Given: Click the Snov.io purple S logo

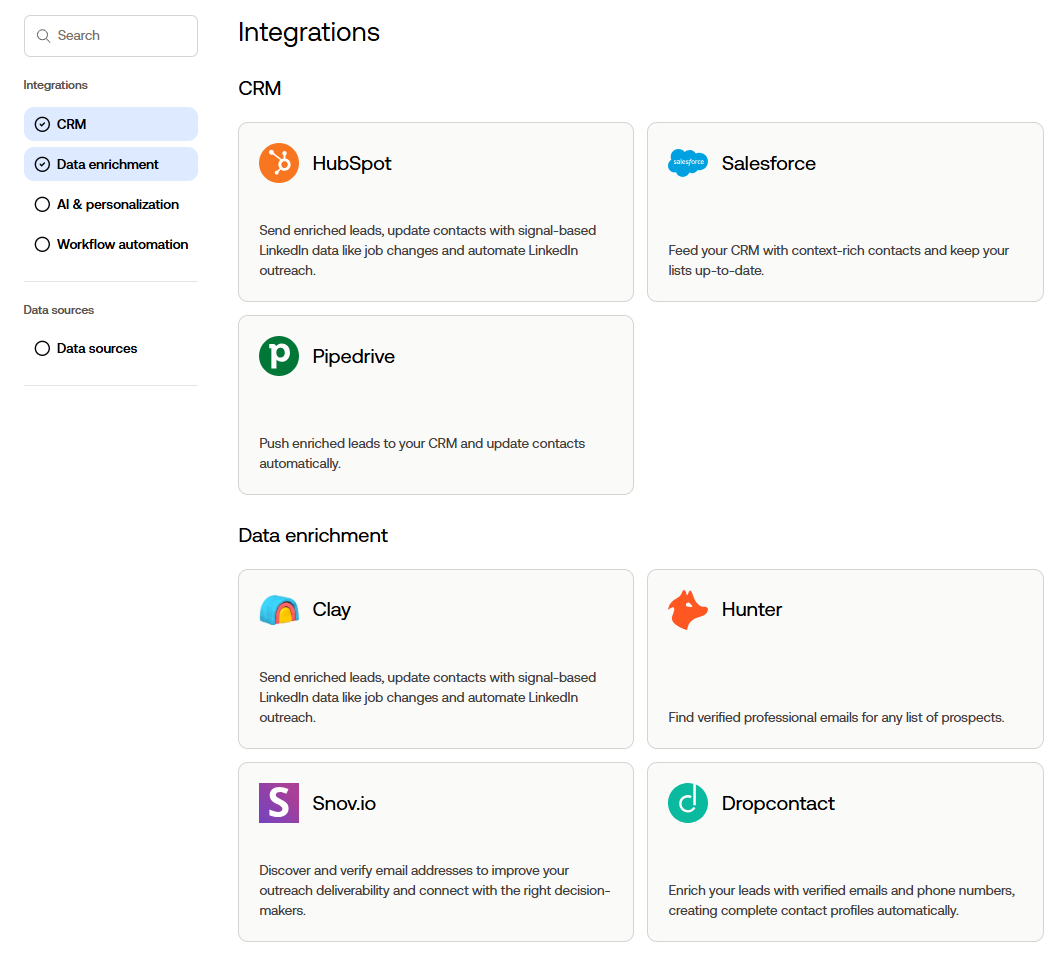Looking at the screenshot, I should [279, 803].
